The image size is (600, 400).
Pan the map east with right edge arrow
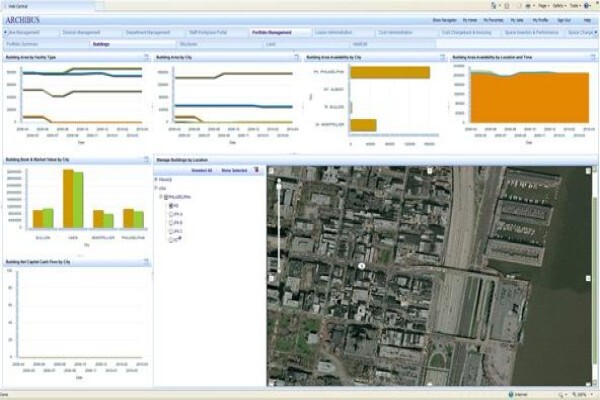click(589, 278)
